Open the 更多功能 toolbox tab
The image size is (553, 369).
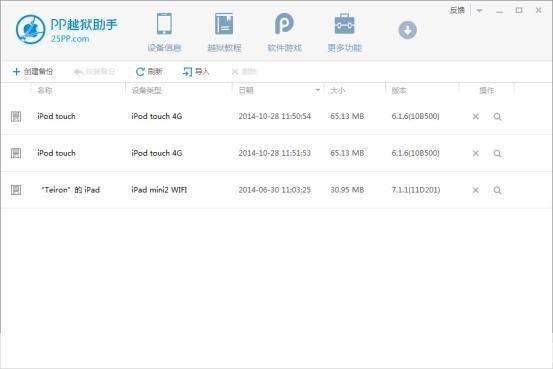pyautogui.click(x=345, y=32)
